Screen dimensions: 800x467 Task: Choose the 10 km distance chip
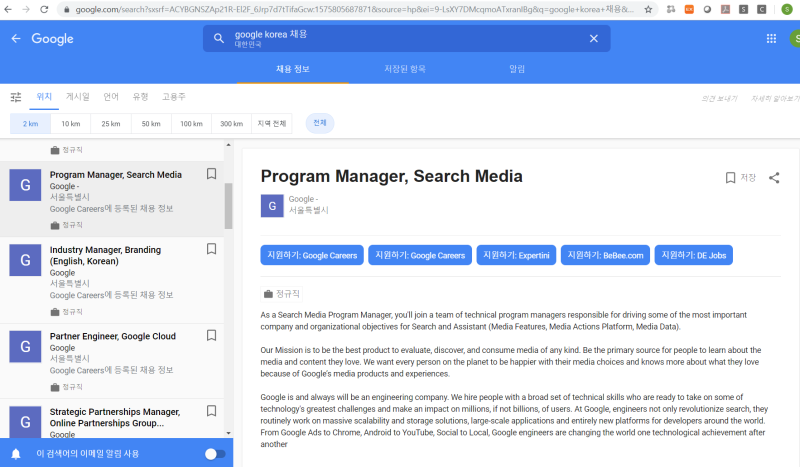point(71,124)
